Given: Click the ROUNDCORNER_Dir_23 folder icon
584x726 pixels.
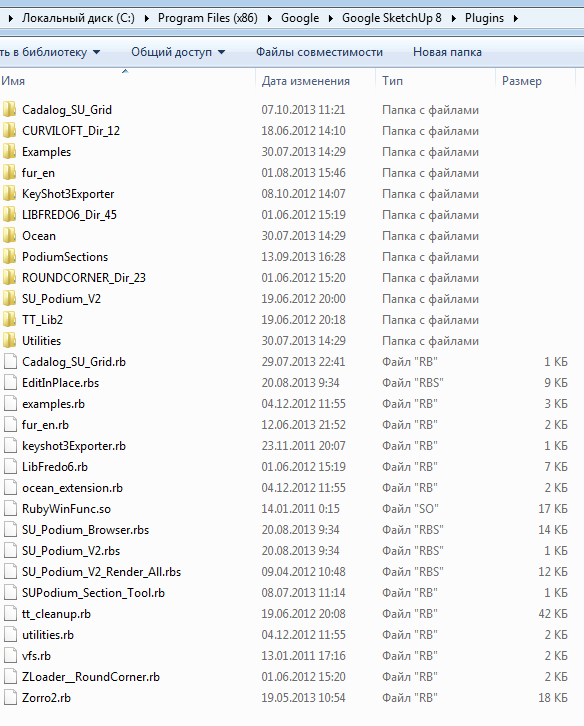Looking at the screenshot, I should [9, 278].
